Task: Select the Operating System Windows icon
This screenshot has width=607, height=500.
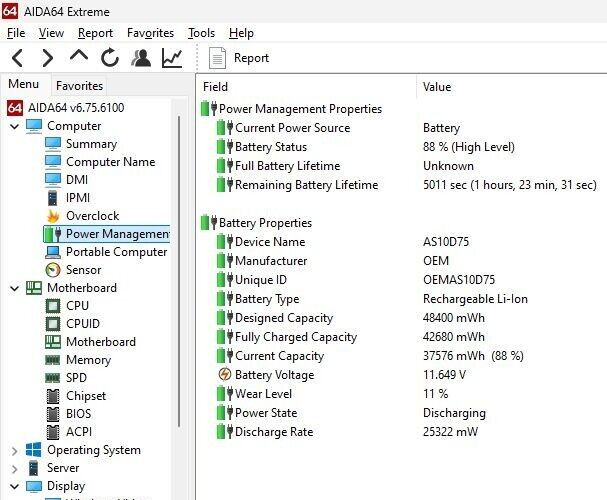Action: pos(33,450)
